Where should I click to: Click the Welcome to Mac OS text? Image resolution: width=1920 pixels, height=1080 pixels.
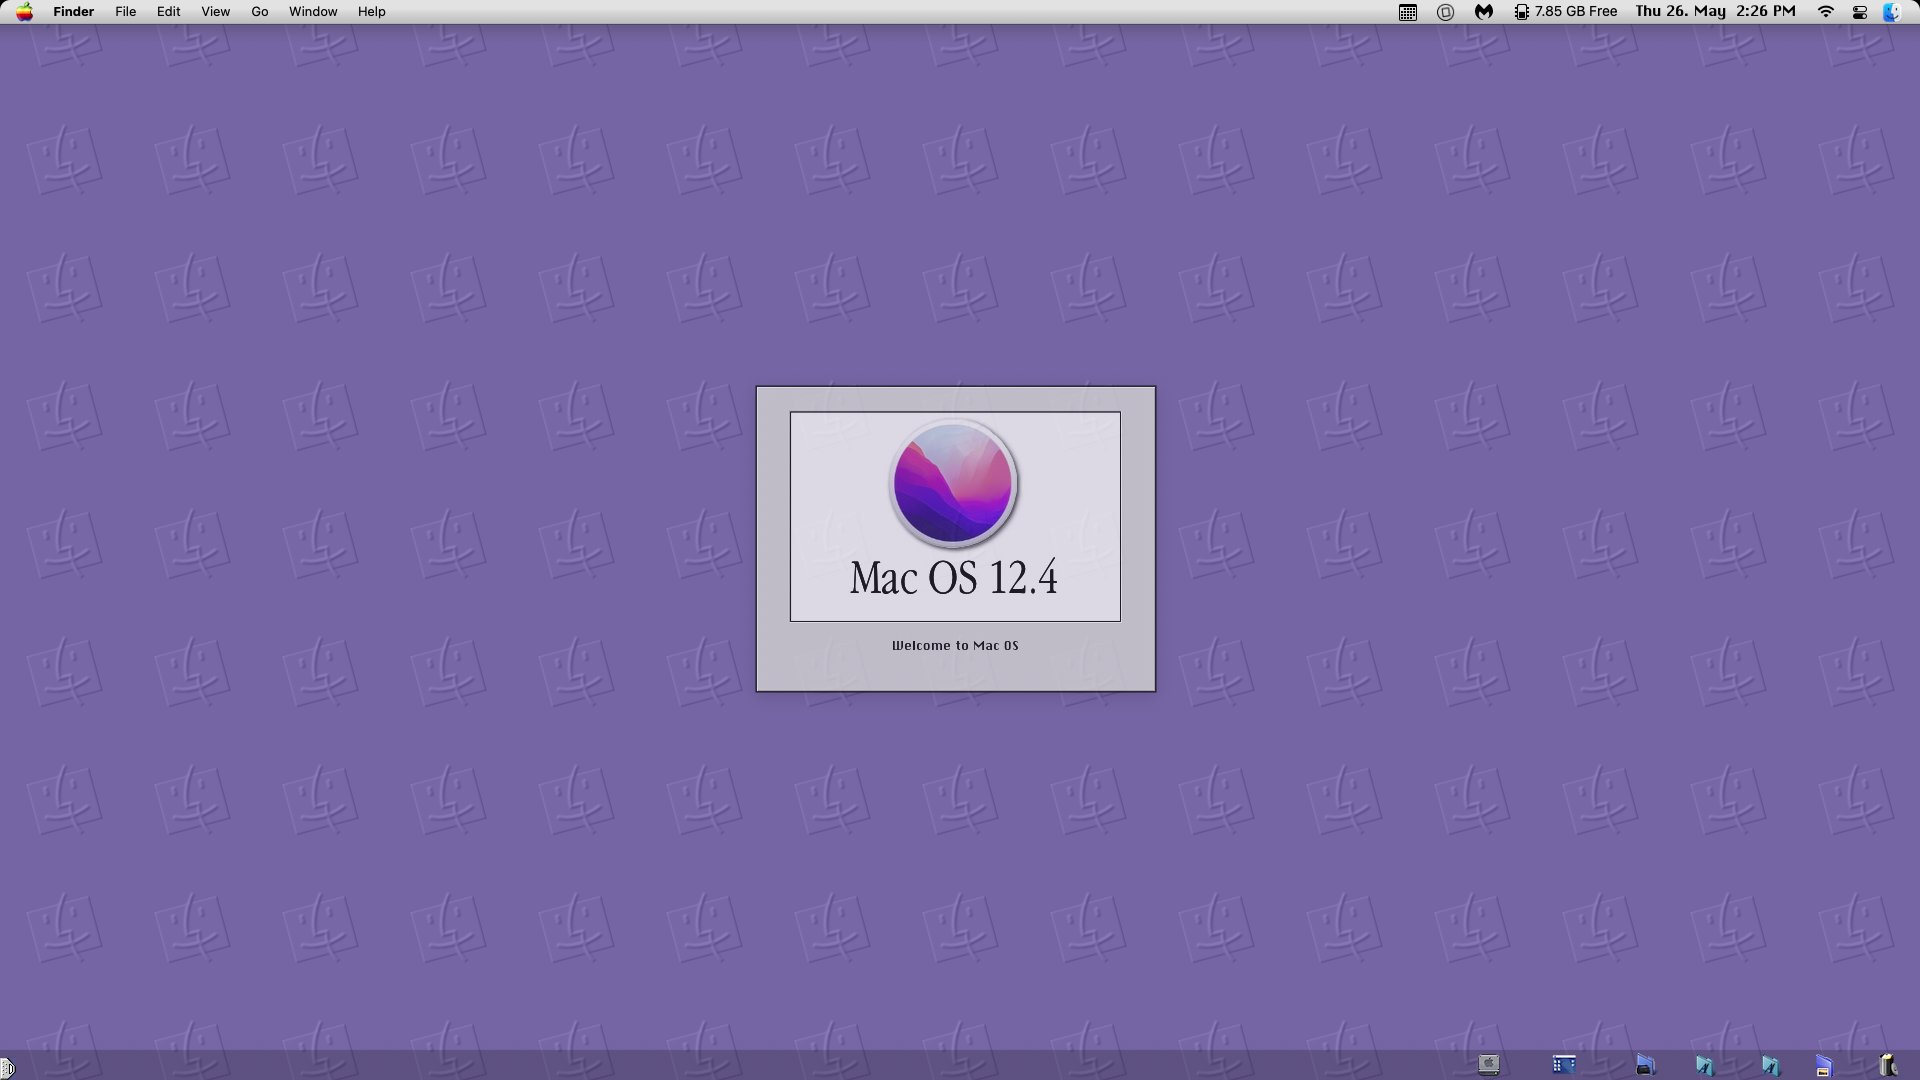click(x=955, y=646)
